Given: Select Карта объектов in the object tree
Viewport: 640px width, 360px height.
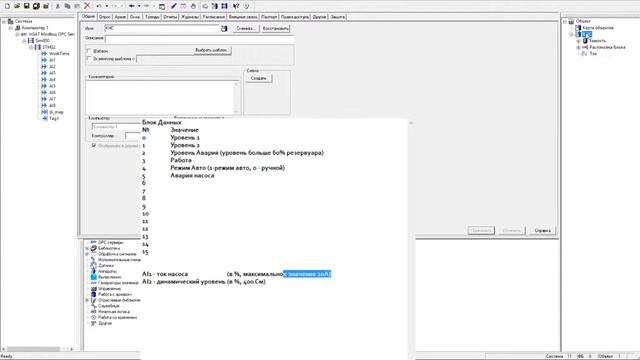Looking at the screenshot, I should coord(598,28).
